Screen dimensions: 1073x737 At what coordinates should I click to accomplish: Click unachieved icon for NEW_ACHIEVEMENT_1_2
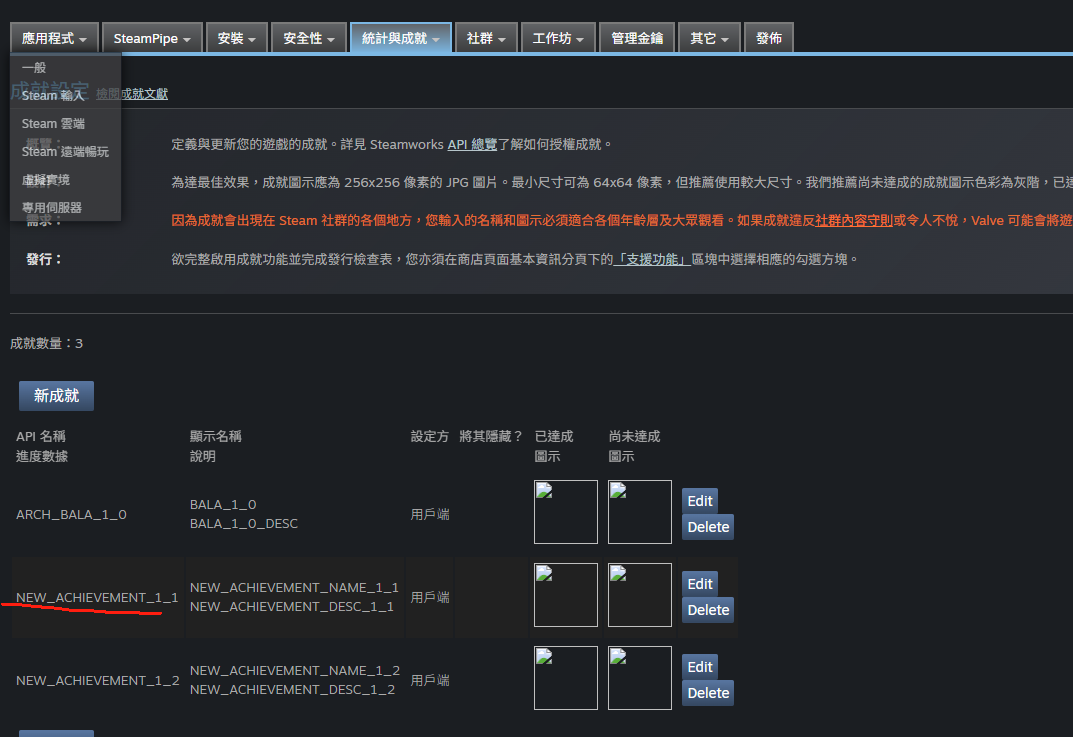[640, 678]
